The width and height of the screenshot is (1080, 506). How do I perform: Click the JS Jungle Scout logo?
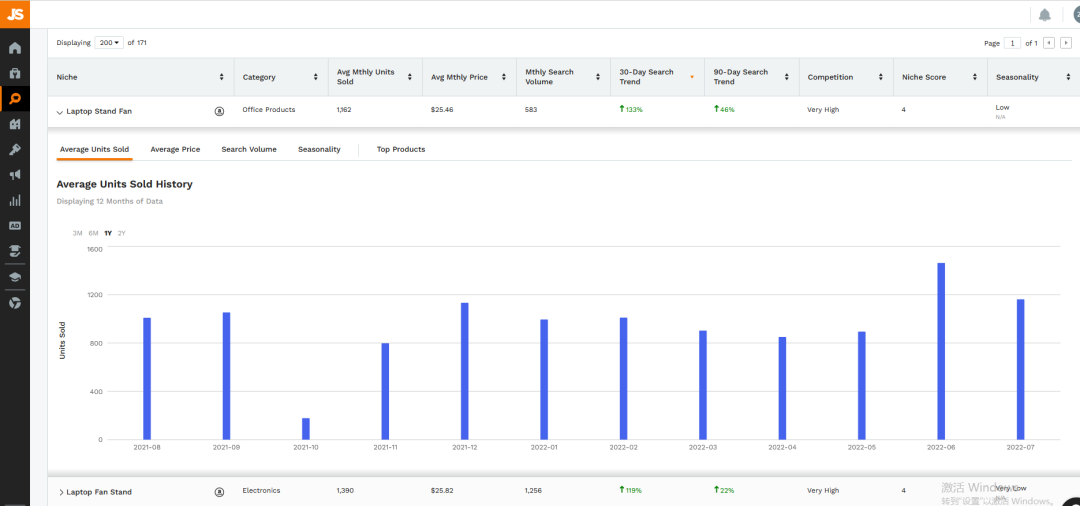pos(14,14)
